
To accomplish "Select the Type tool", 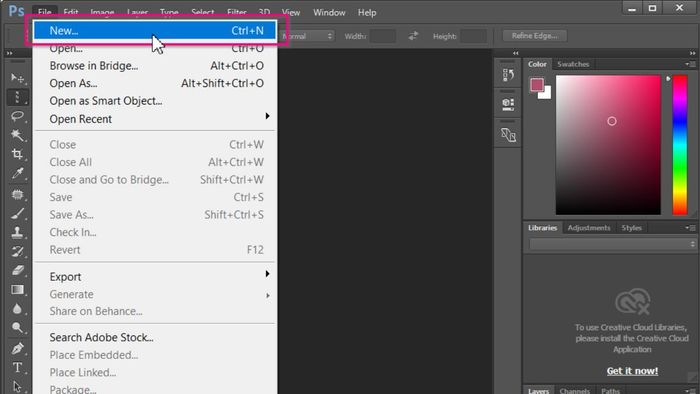I will coord(17,367).
